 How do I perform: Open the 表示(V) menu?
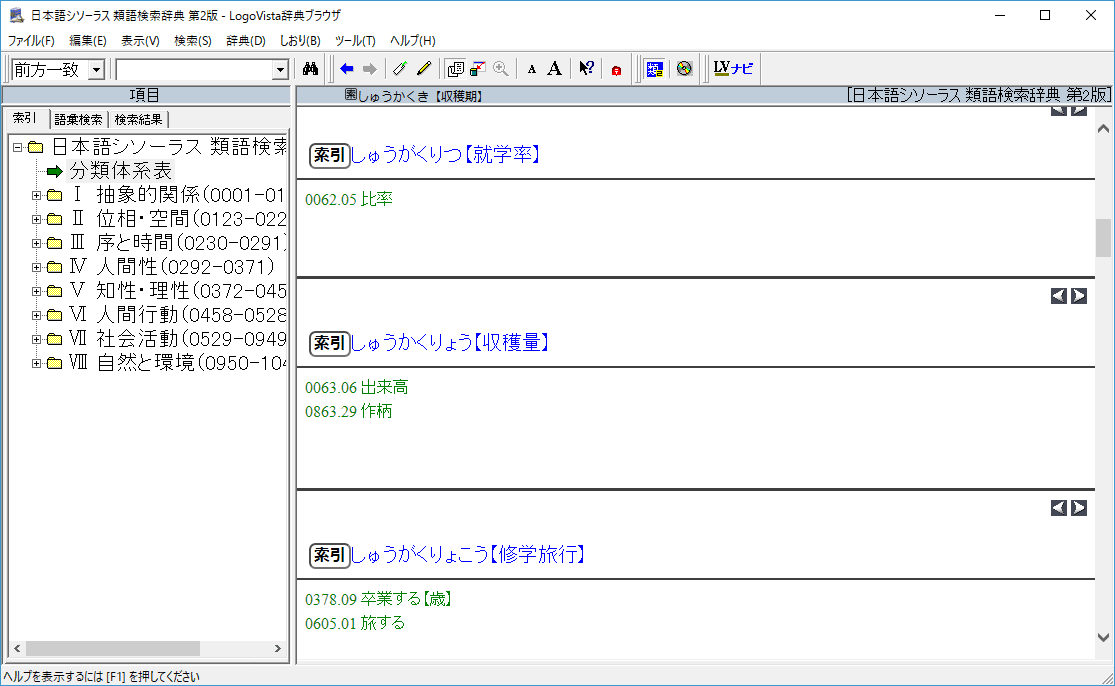pos(140,41)
